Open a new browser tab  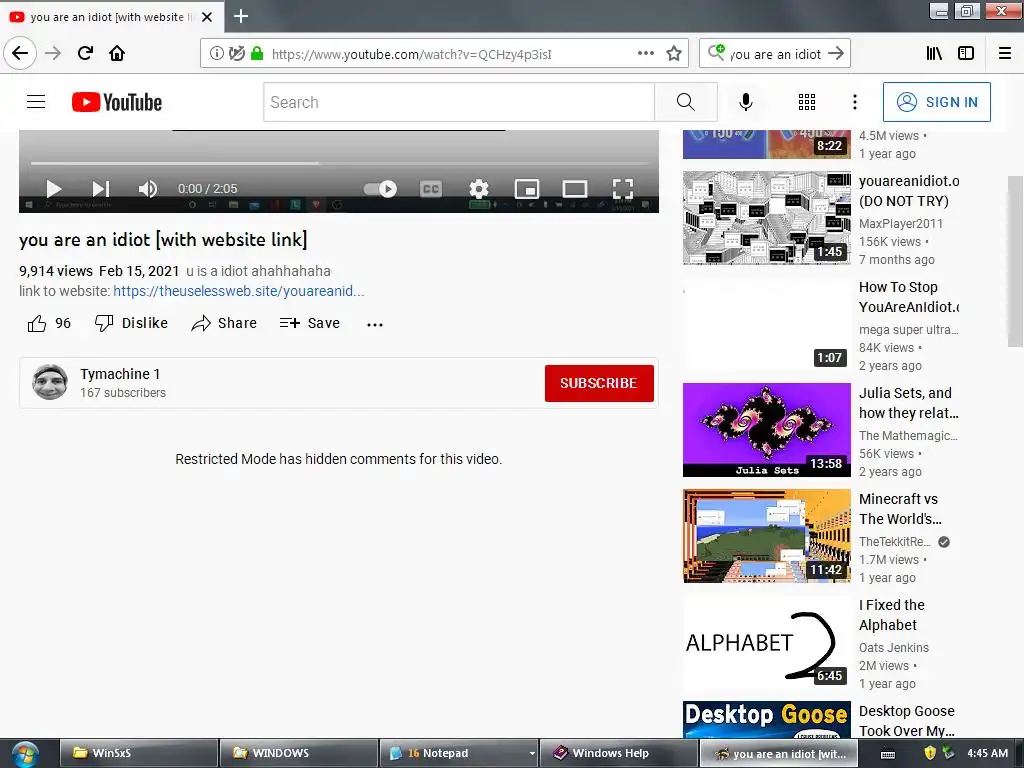240,16
